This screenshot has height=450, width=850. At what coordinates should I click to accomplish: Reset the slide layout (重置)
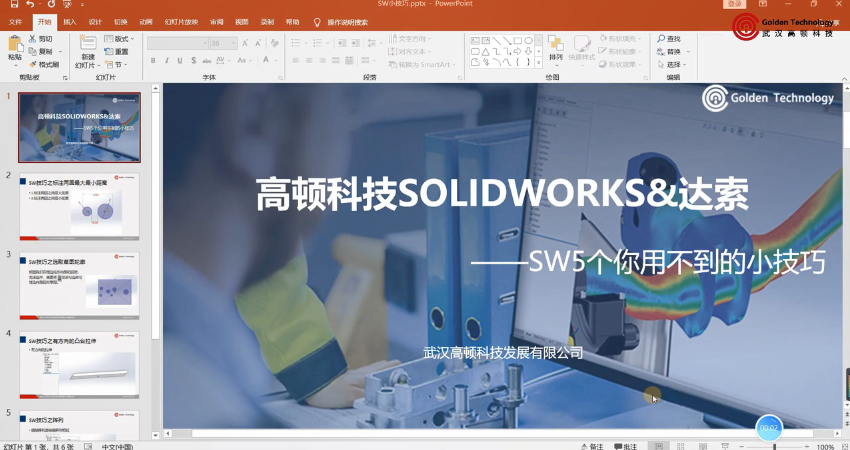(117, 52)
